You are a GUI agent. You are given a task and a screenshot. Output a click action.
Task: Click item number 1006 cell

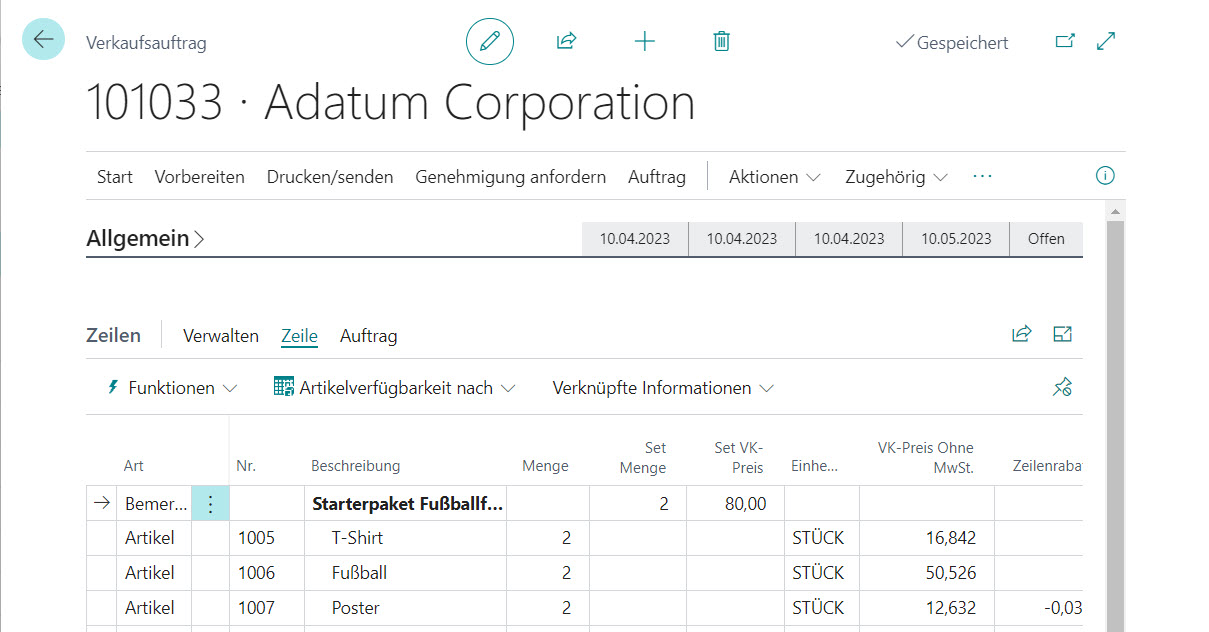click(267, 573)
